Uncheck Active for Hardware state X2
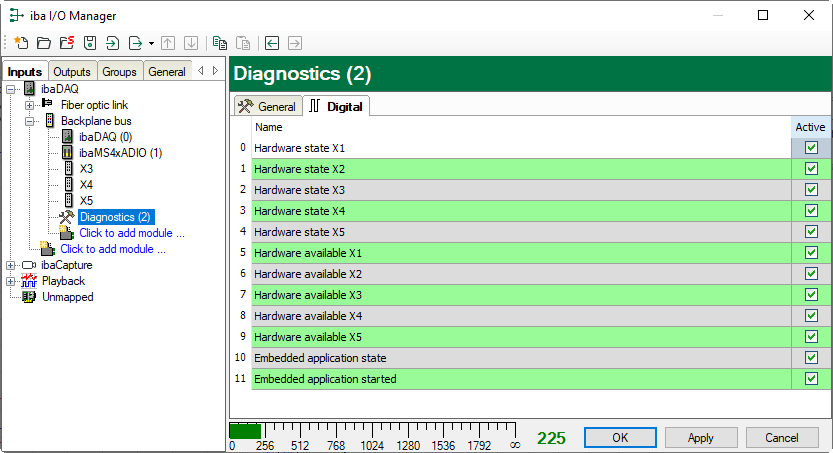This screenshot has width=833, height=453. [811, 169]
